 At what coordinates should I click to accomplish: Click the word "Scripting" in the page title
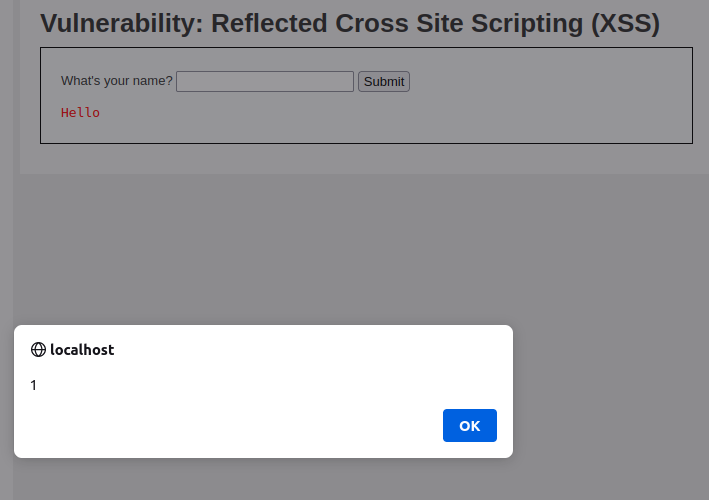tap(527, 23)
